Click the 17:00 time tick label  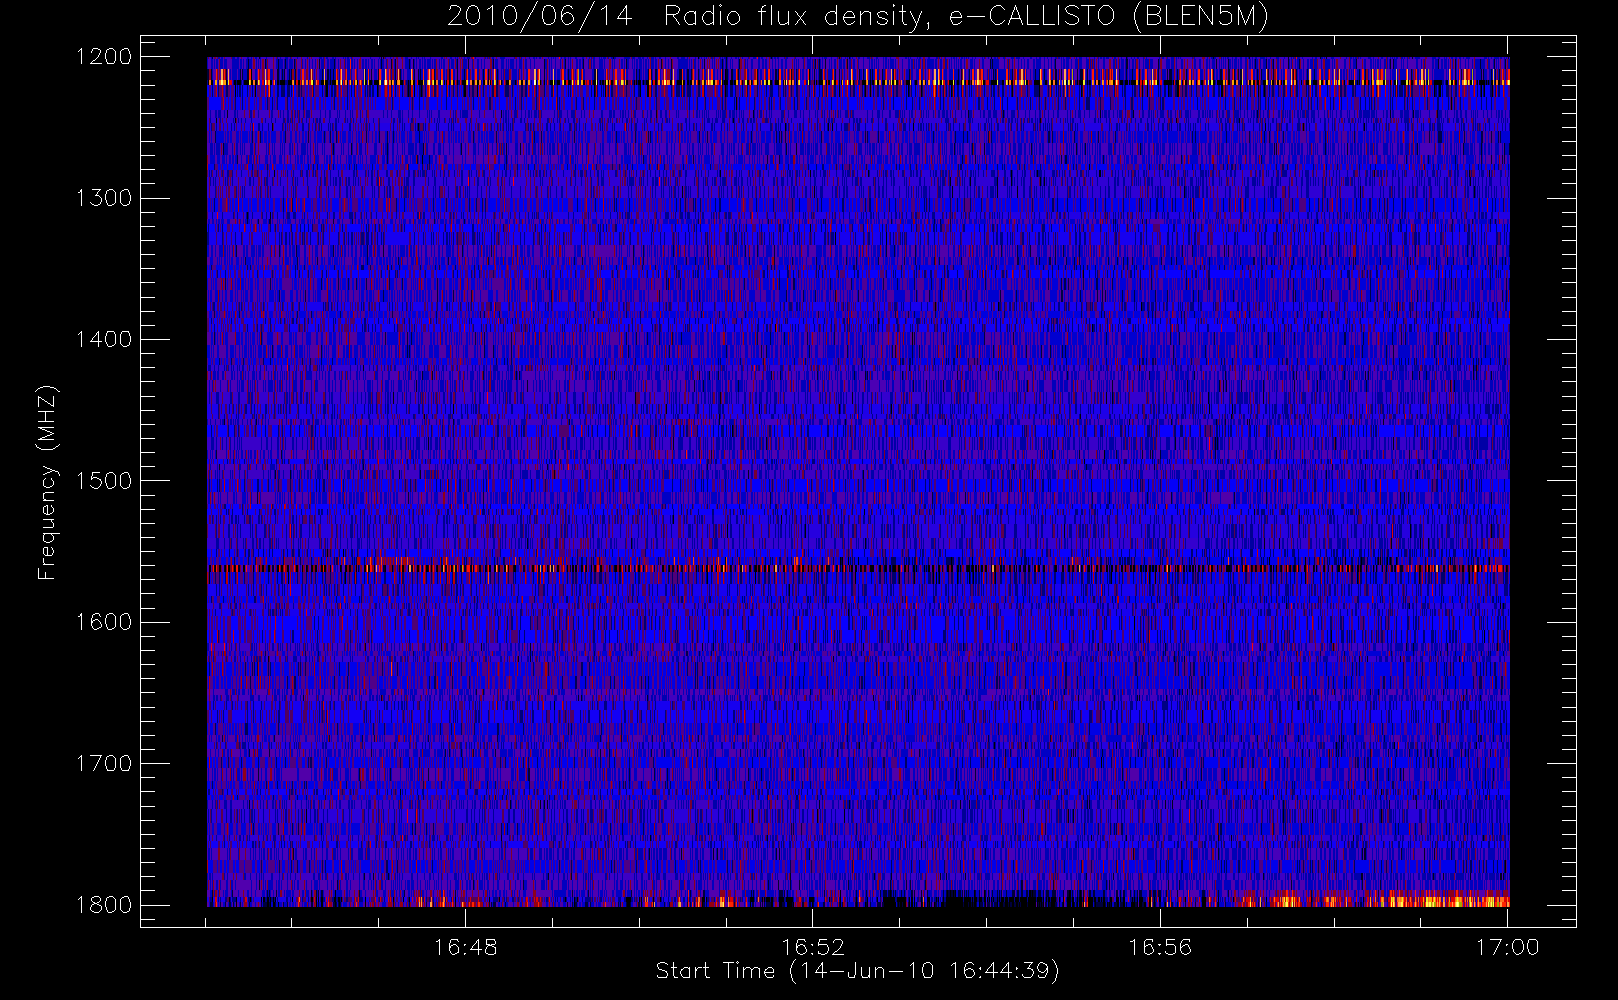click(1507, 947)
